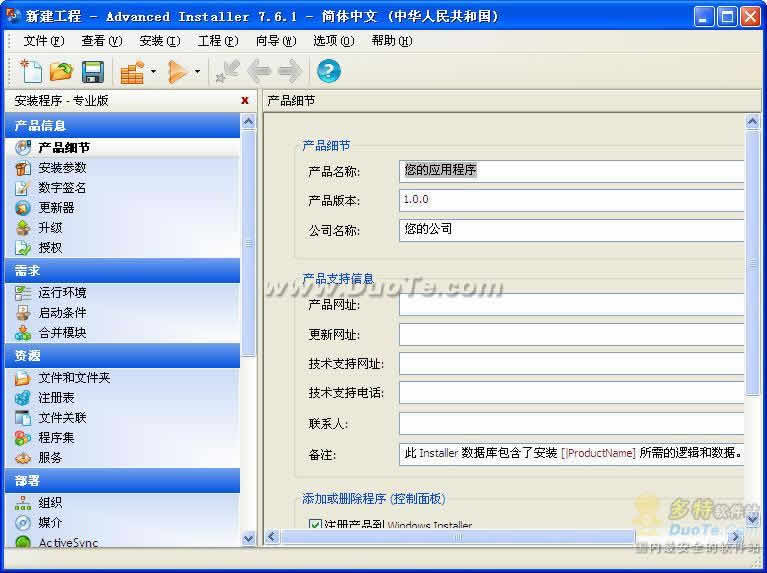Open the 工程 menu

tap(218, 41)
